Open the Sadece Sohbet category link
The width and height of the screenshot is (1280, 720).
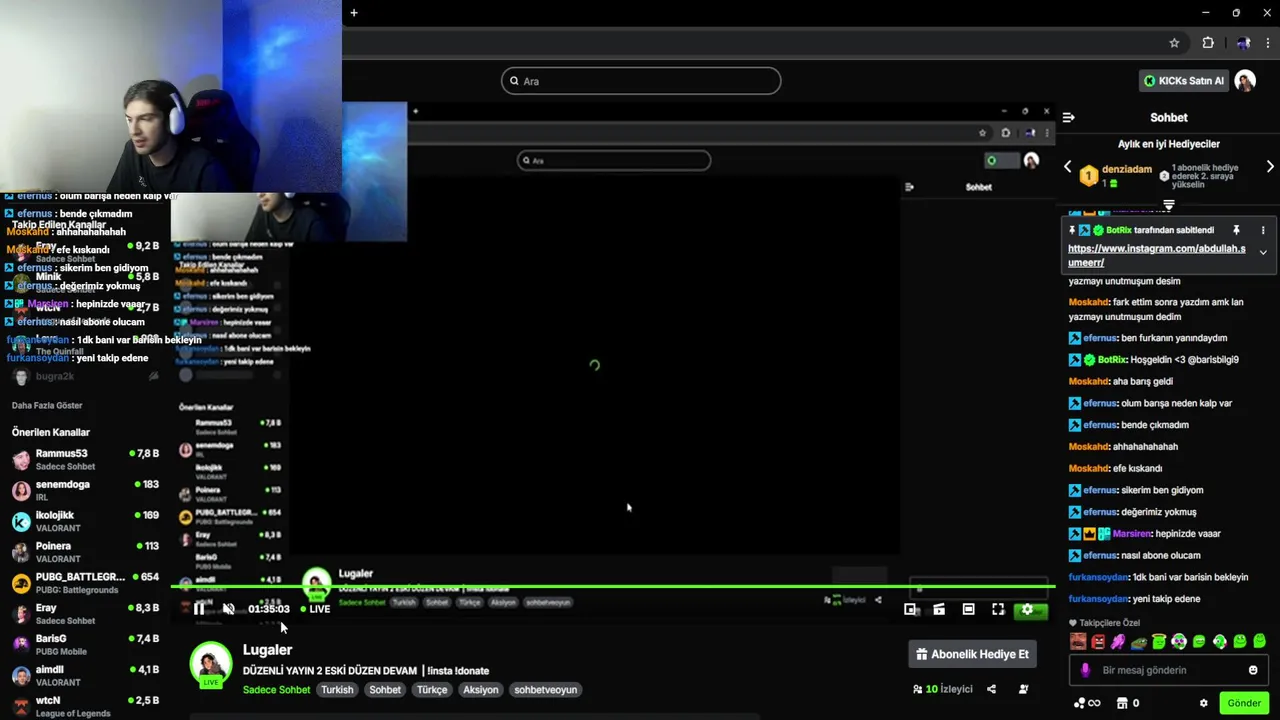tap(276, 690)
